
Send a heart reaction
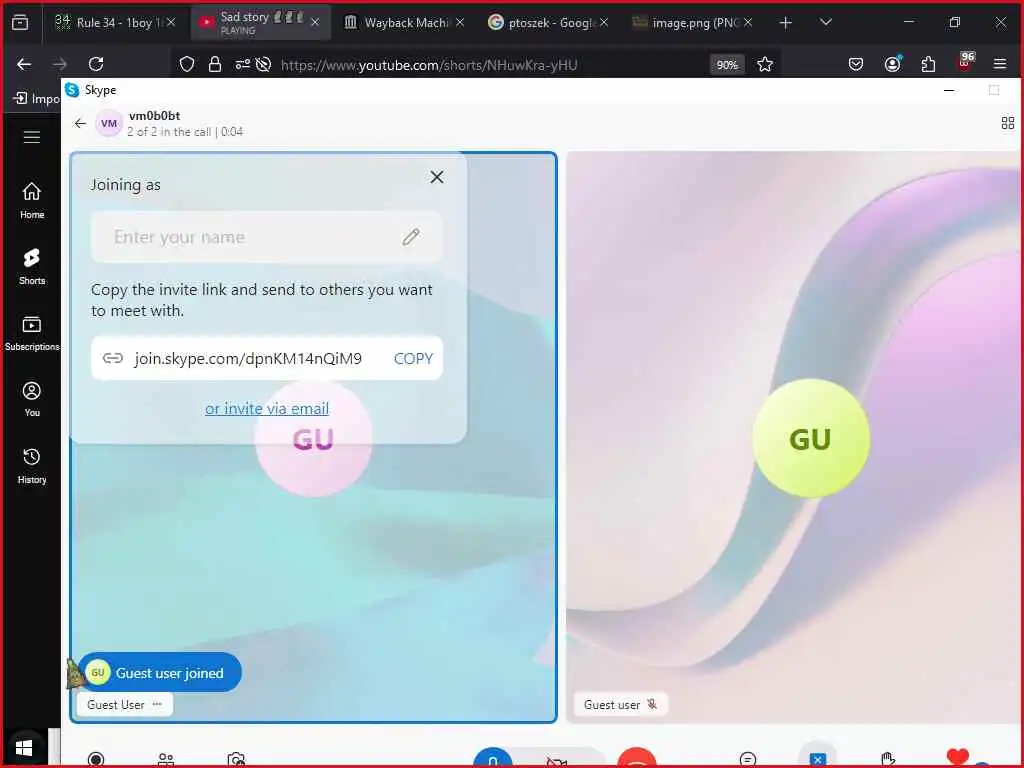tap(957, 758)
